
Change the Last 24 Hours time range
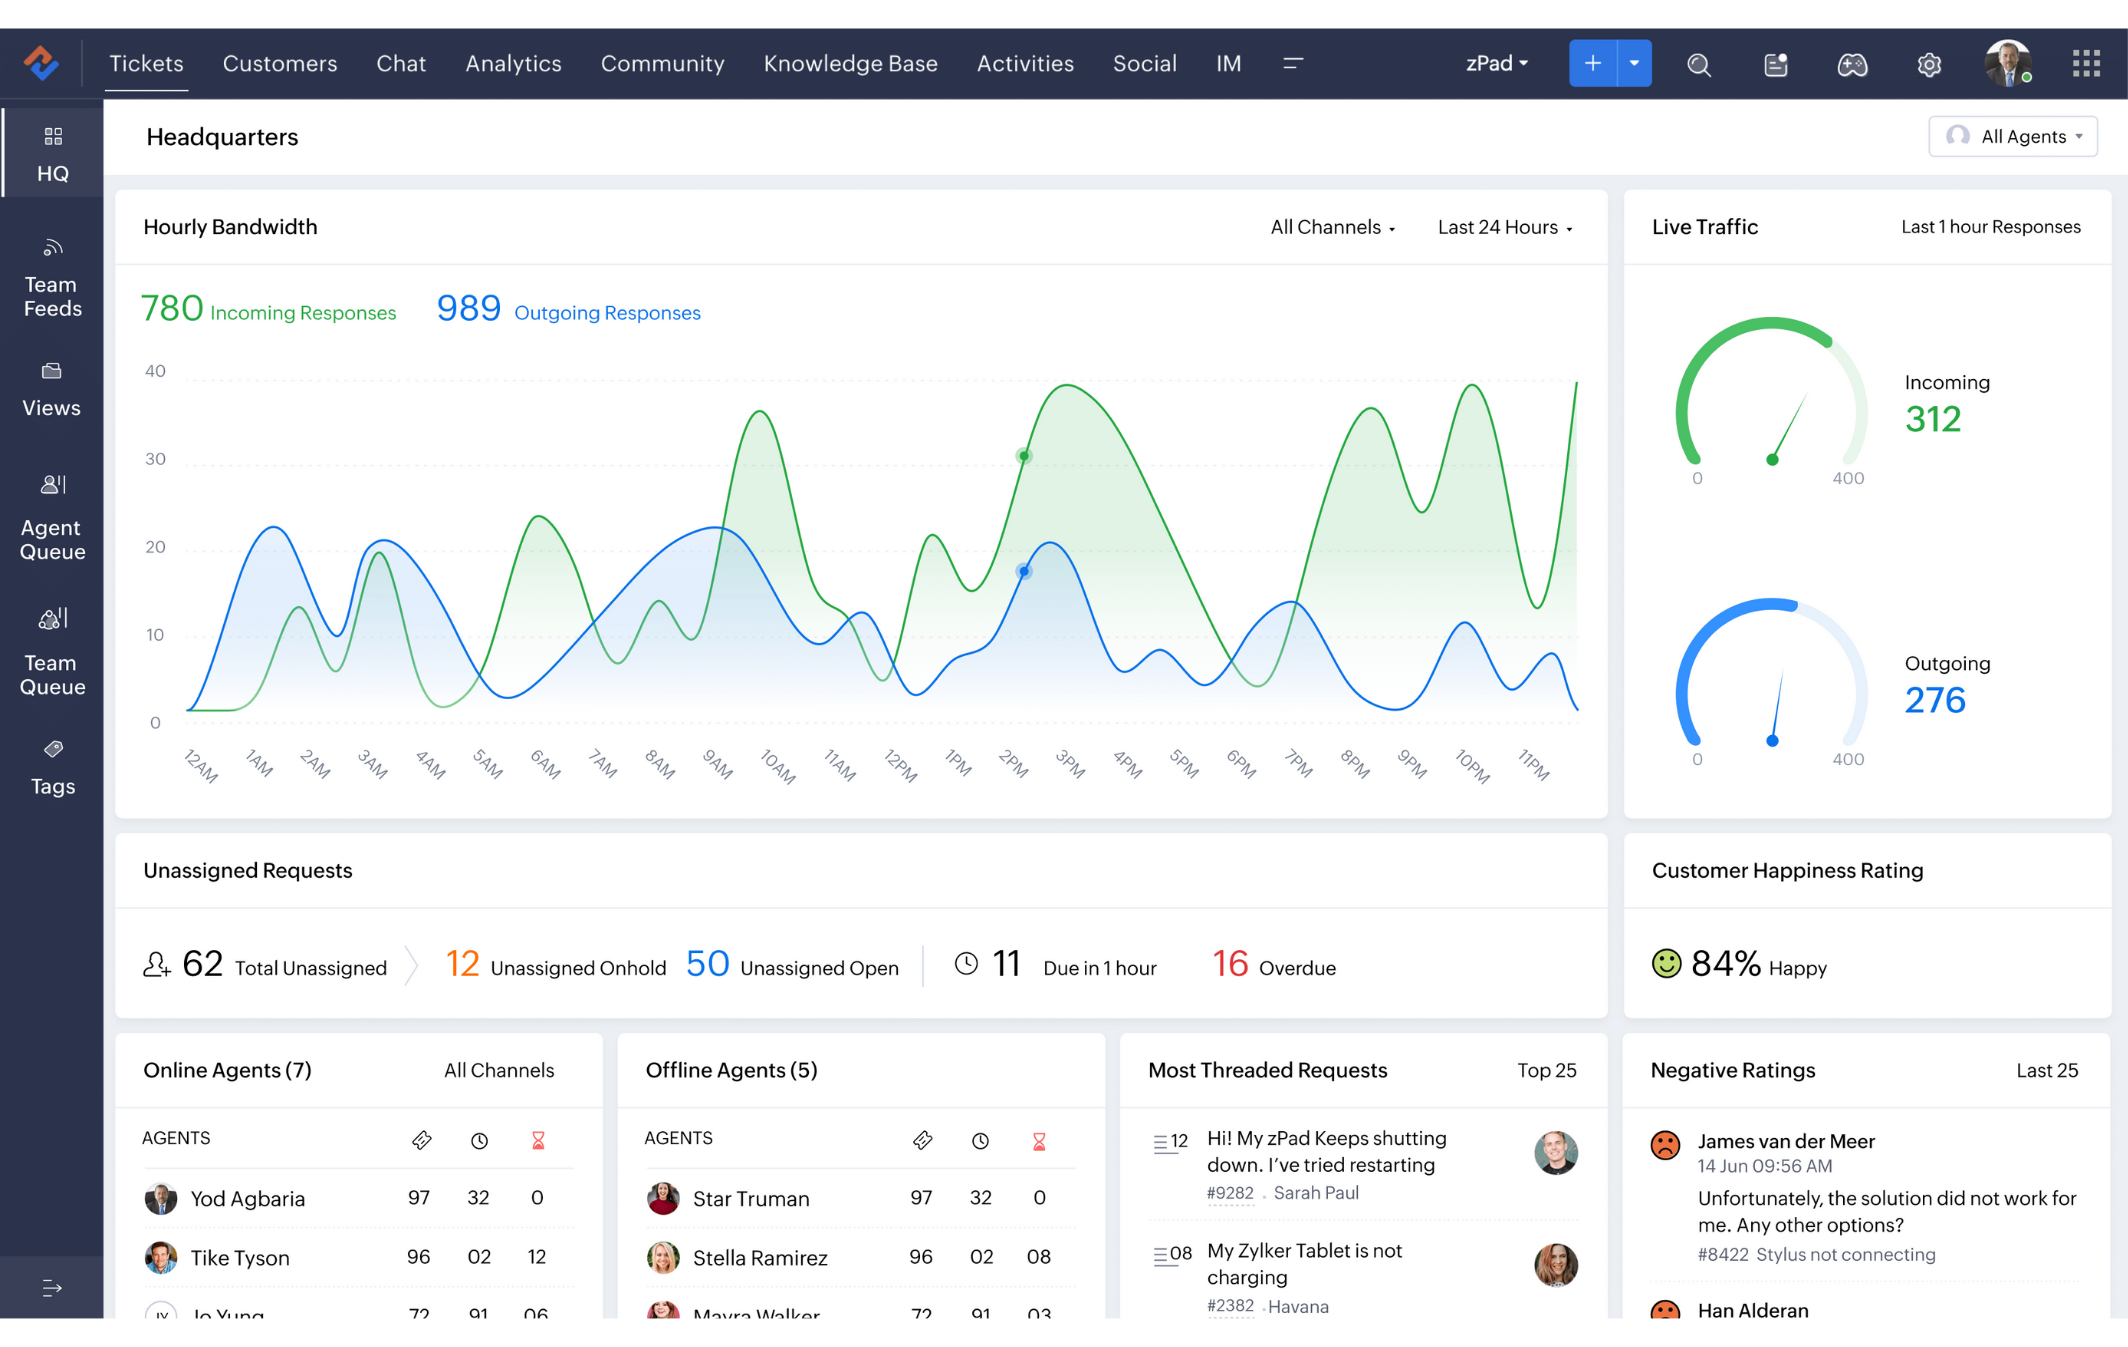point(1504,227)
